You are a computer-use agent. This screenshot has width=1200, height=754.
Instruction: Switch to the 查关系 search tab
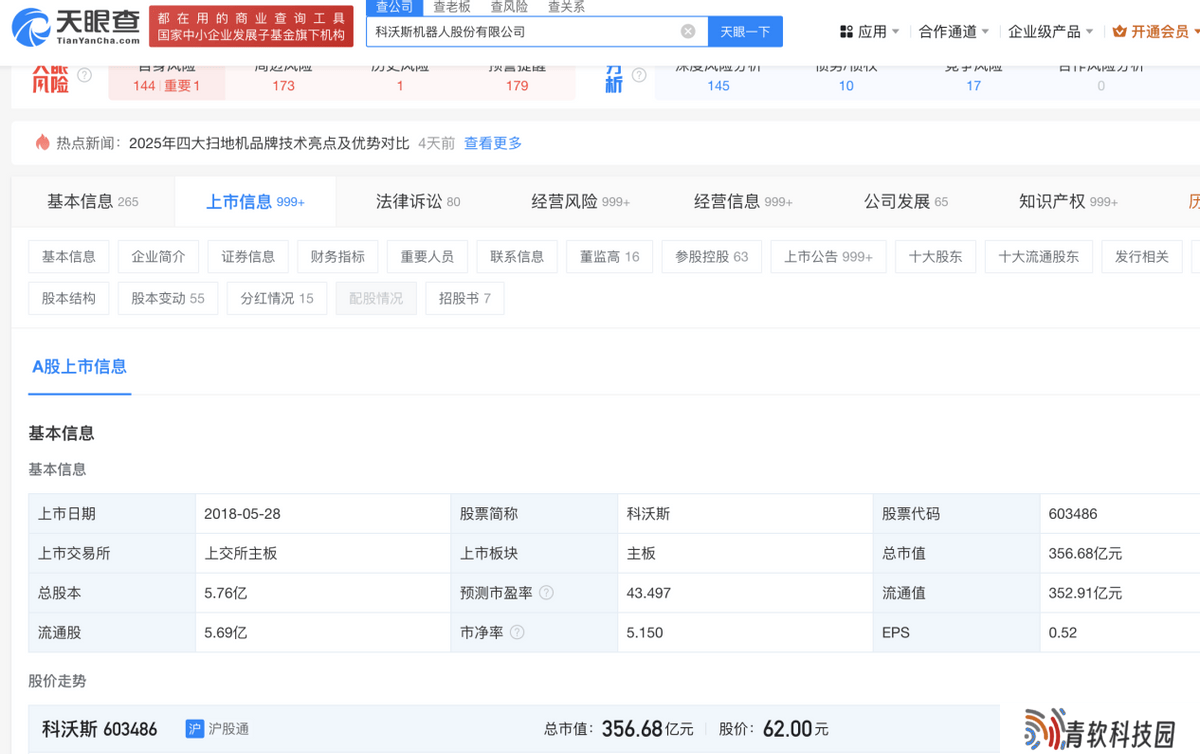566,7
